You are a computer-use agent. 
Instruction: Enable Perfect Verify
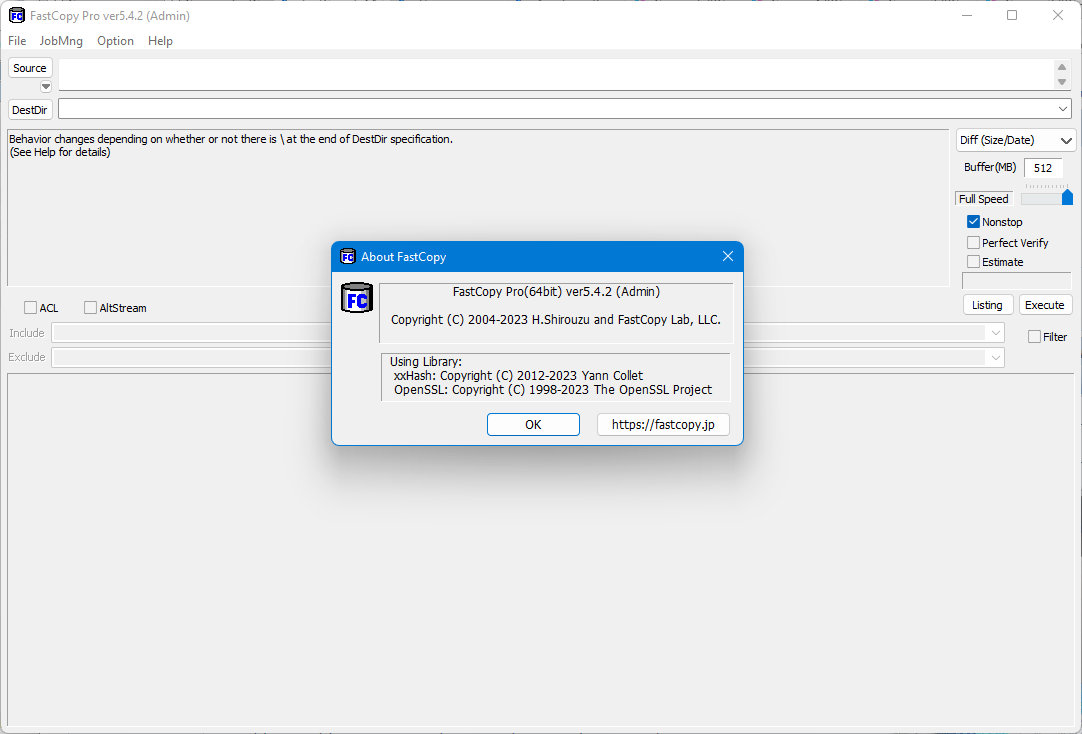pyautogui.click(x=973, y=242)
